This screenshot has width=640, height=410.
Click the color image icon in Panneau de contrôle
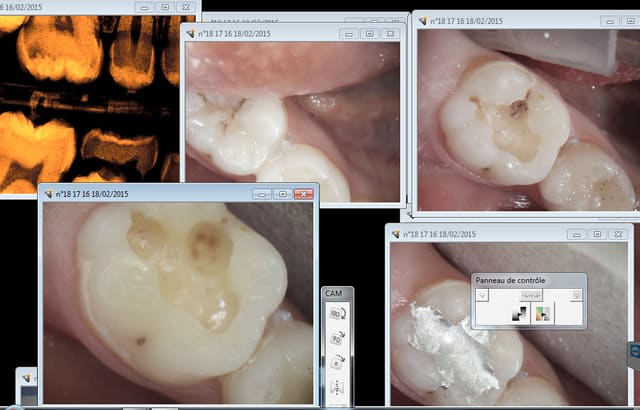click(x=543, y=314)
